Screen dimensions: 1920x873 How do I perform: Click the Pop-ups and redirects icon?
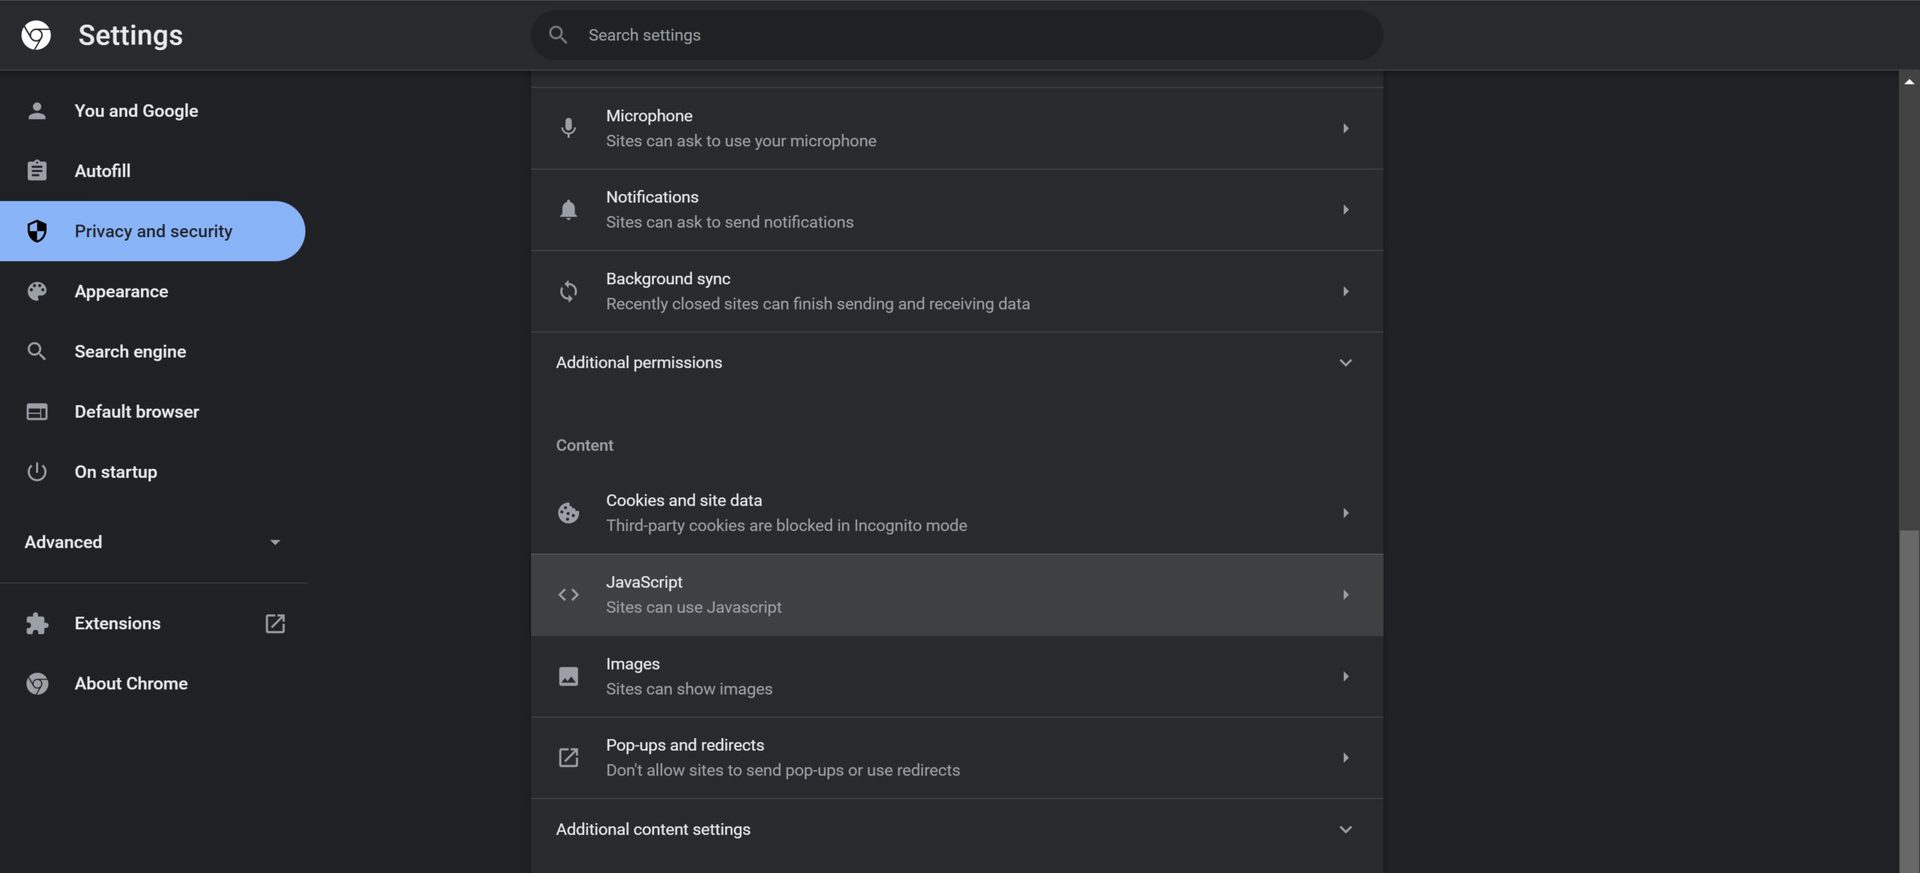click(x=568, y=758)
